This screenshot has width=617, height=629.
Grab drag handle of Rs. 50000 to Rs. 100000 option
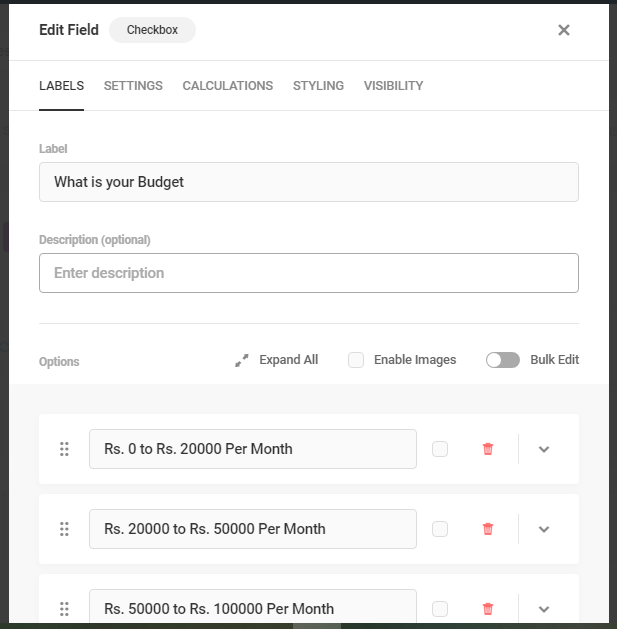click(64, 609)
